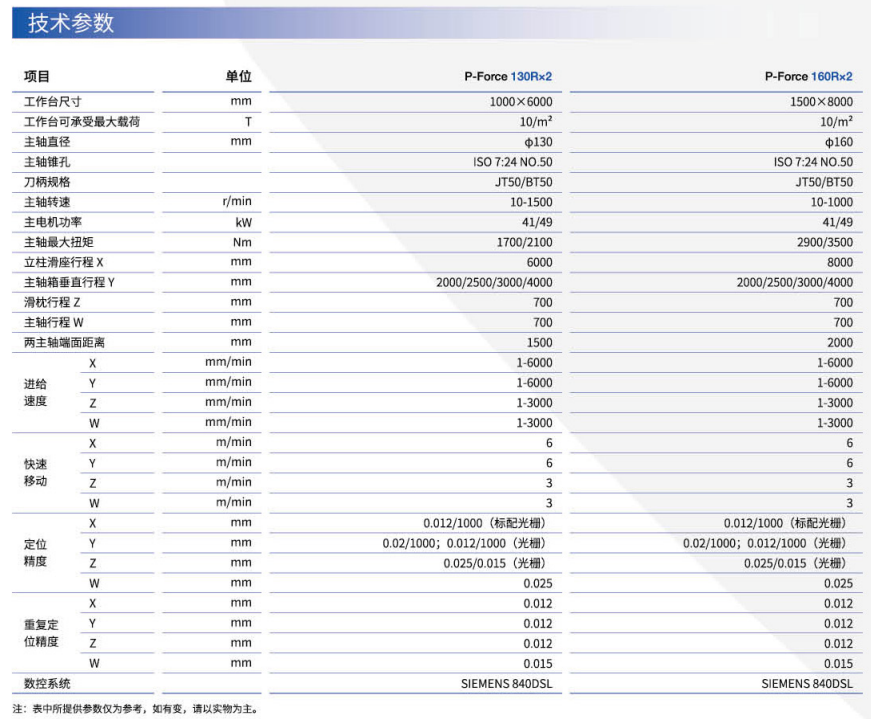
Task: Click SIEMENS 840DSL under P-Force 130R×2
Action: coord(507,683)
